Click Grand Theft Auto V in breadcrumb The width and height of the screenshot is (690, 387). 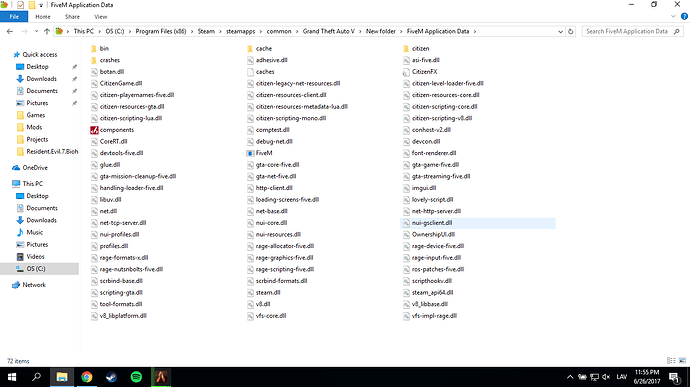tap(328, 31)
